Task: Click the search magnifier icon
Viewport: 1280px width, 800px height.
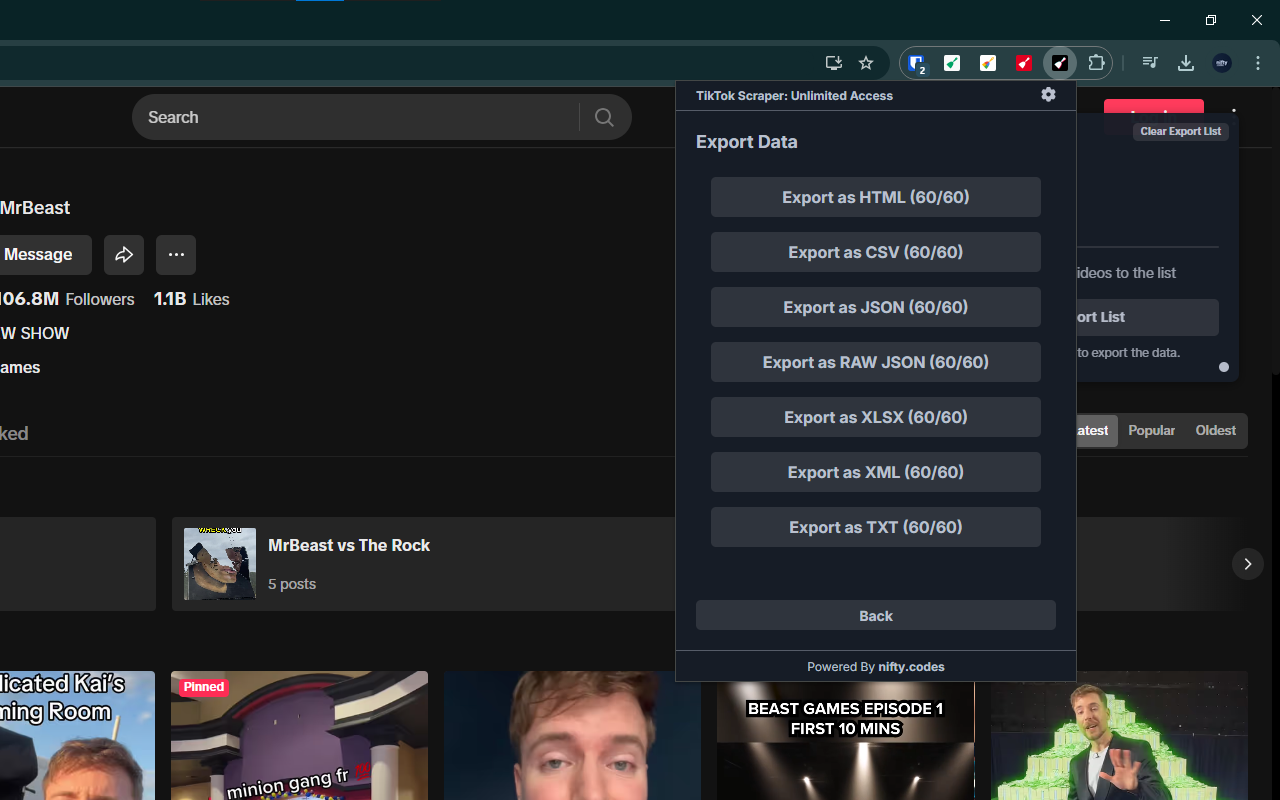Action: 604,117
